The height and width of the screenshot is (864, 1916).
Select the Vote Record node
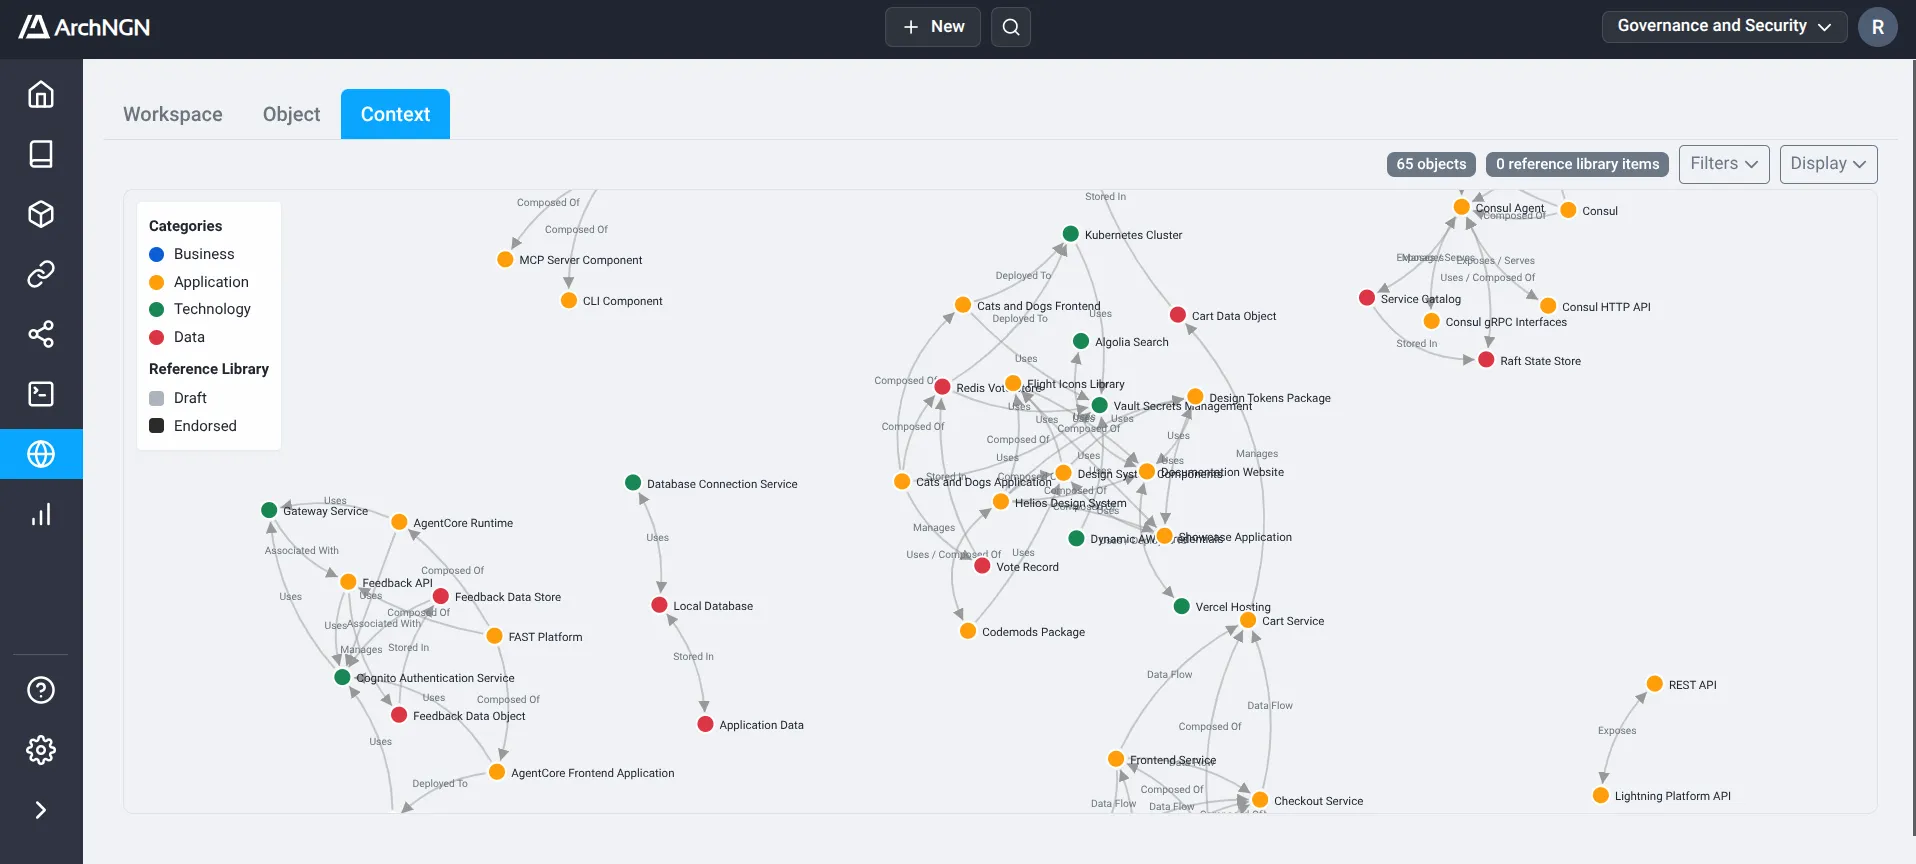click(x=982, y=566)
